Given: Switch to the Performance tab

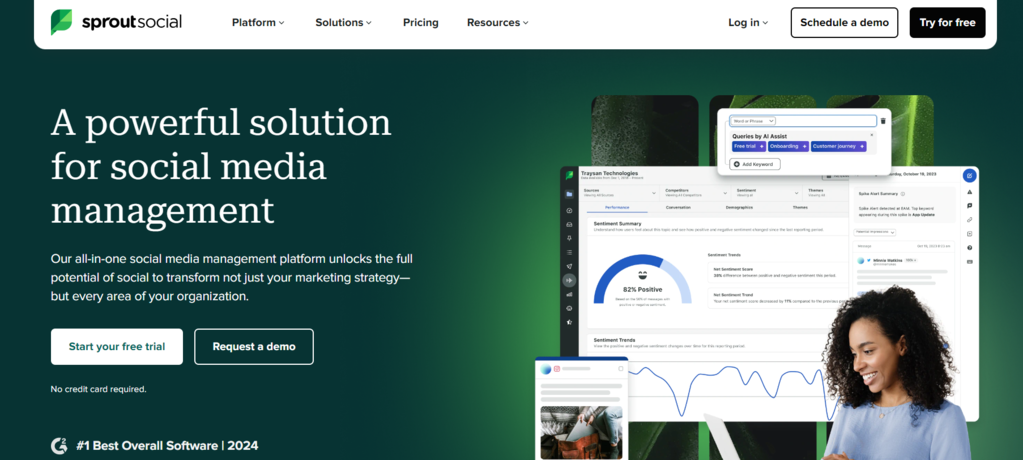Looking at the screenshot, I should [617, 207].
